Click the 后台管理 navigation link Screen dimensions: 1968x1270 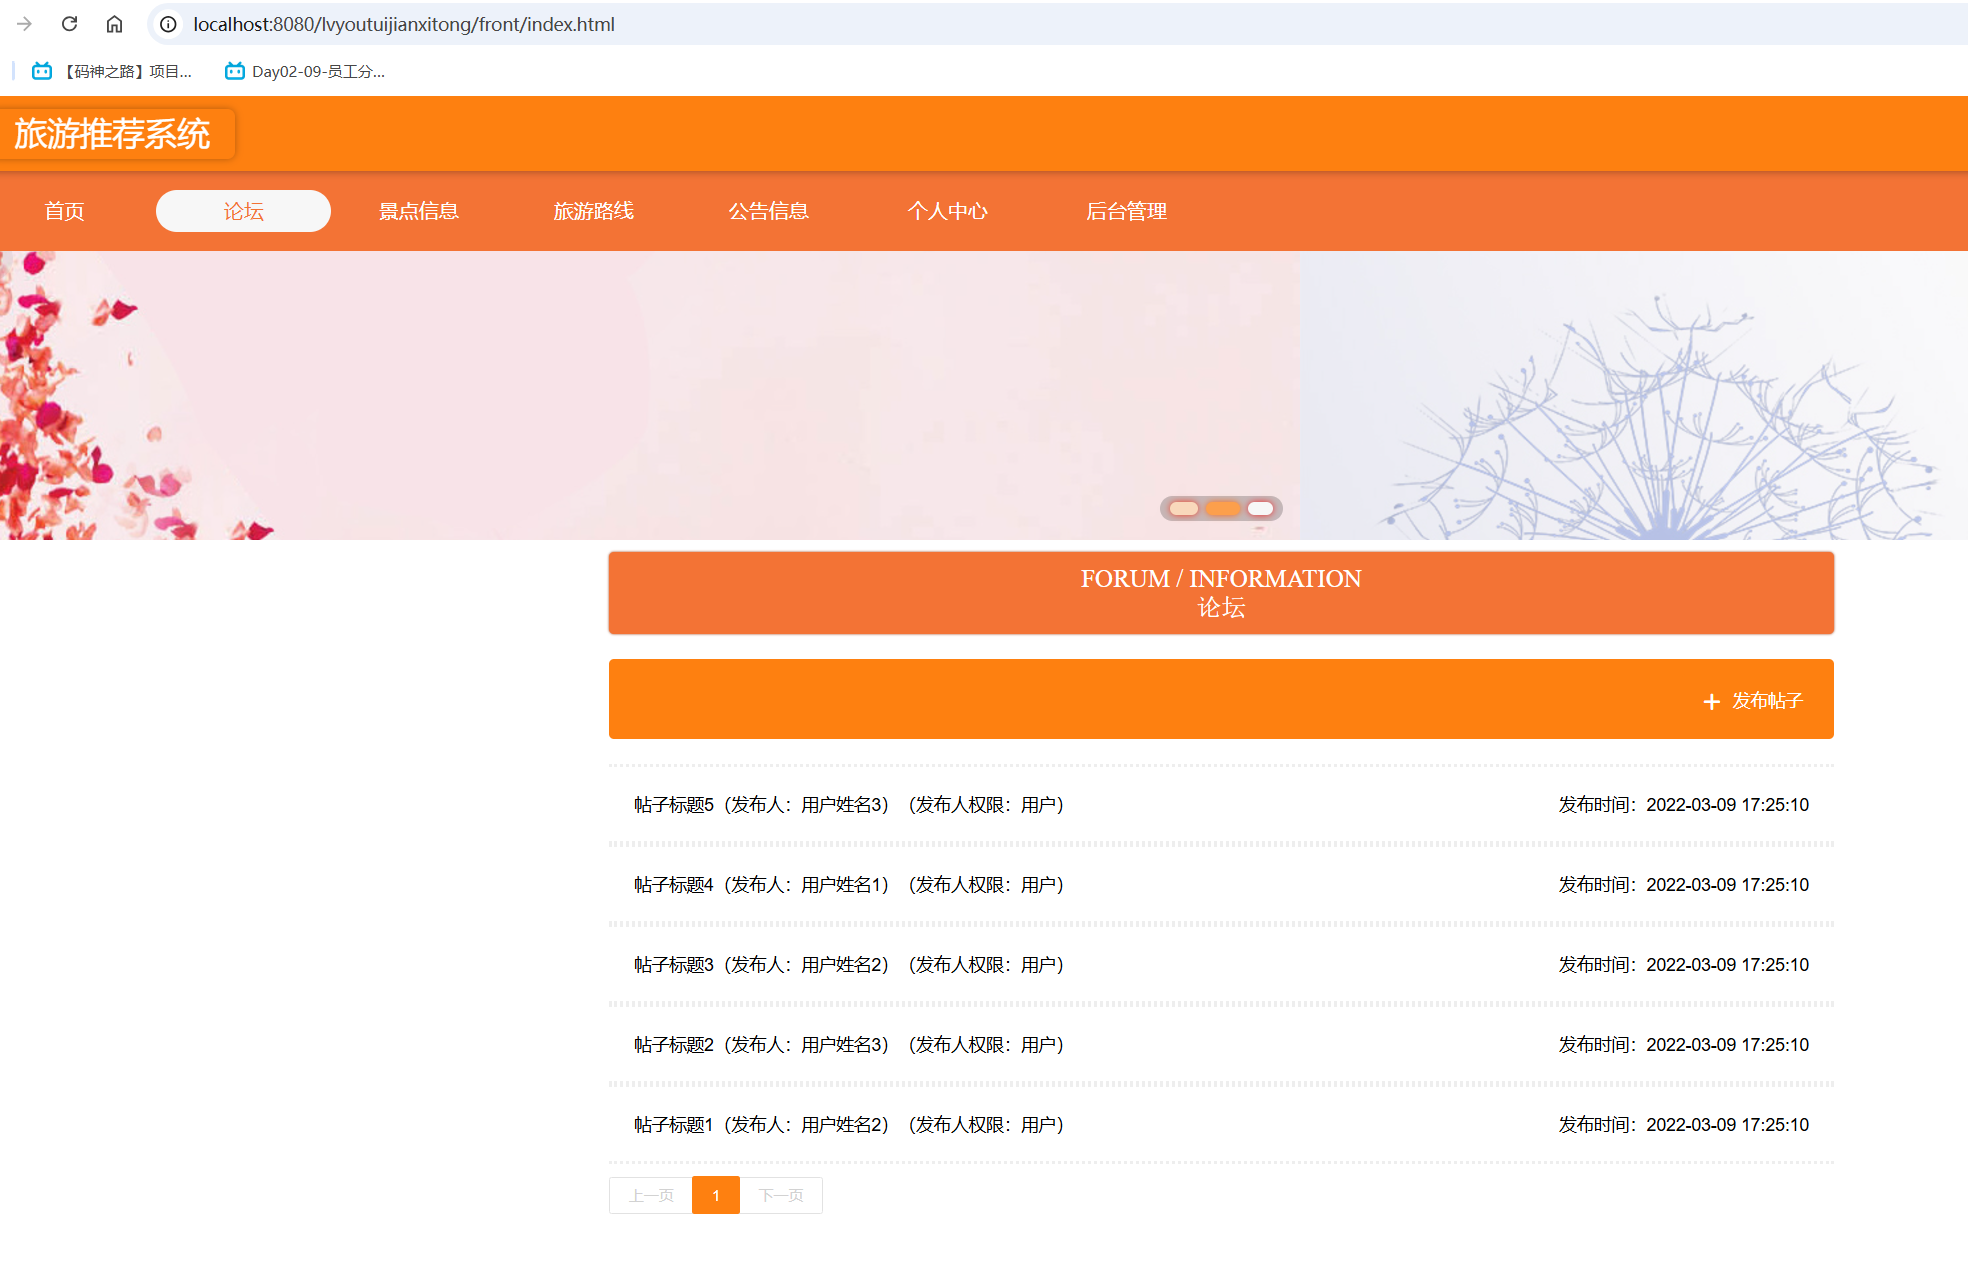coord(1126,211)
